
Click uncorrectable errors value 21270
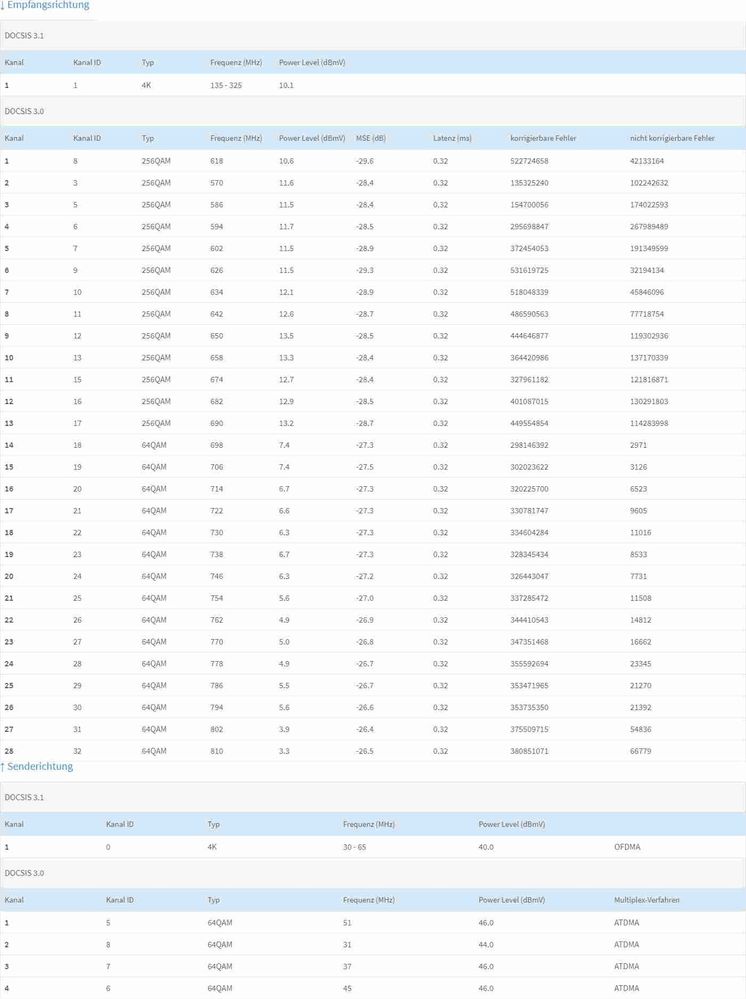pyautogui.click(x=640, y=686)
